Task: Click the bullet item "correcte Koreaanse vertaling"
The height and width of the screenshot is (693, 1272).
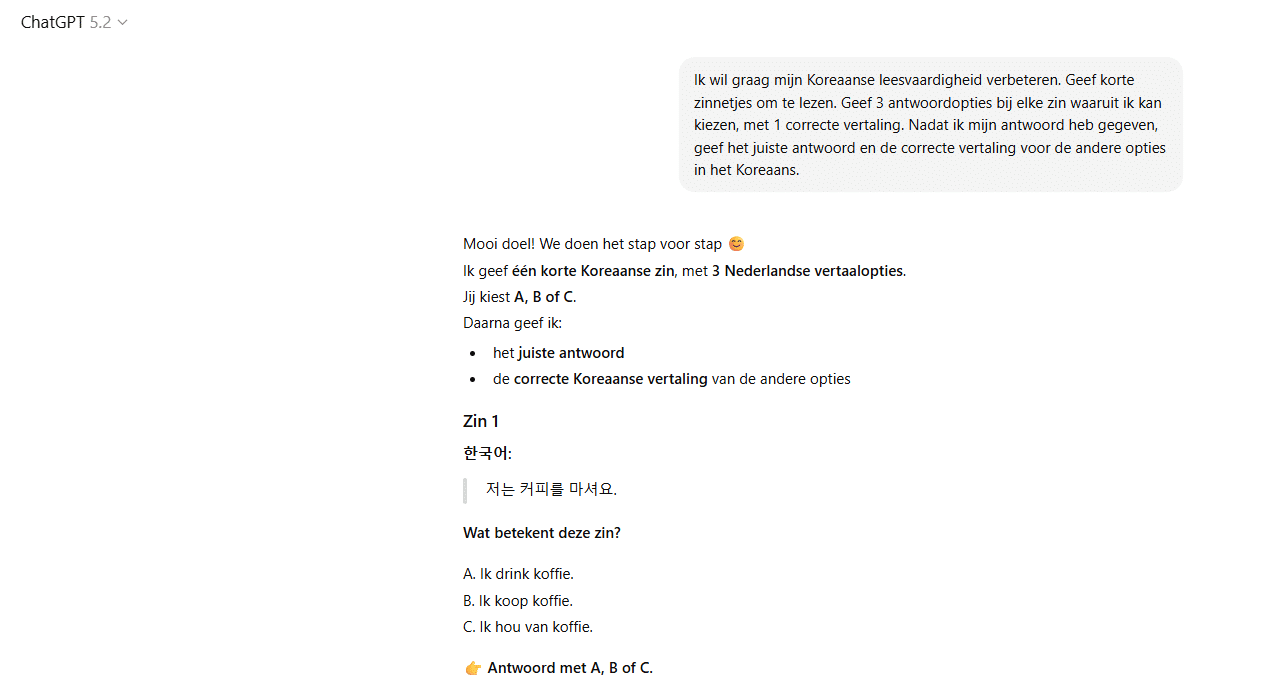Action: (609, 378)
